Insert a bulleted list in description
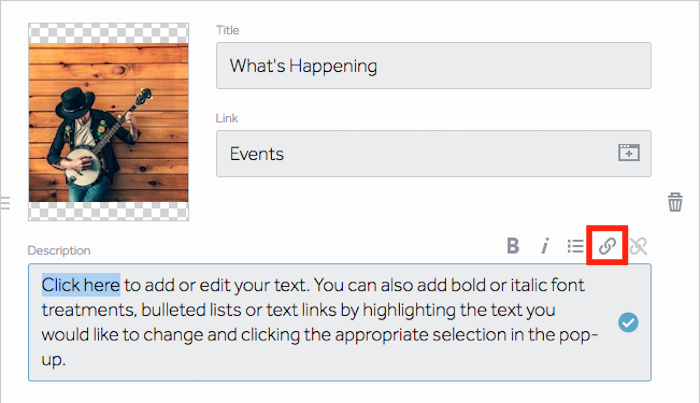This screenshot has width=700, height=403. coord(575,246)
